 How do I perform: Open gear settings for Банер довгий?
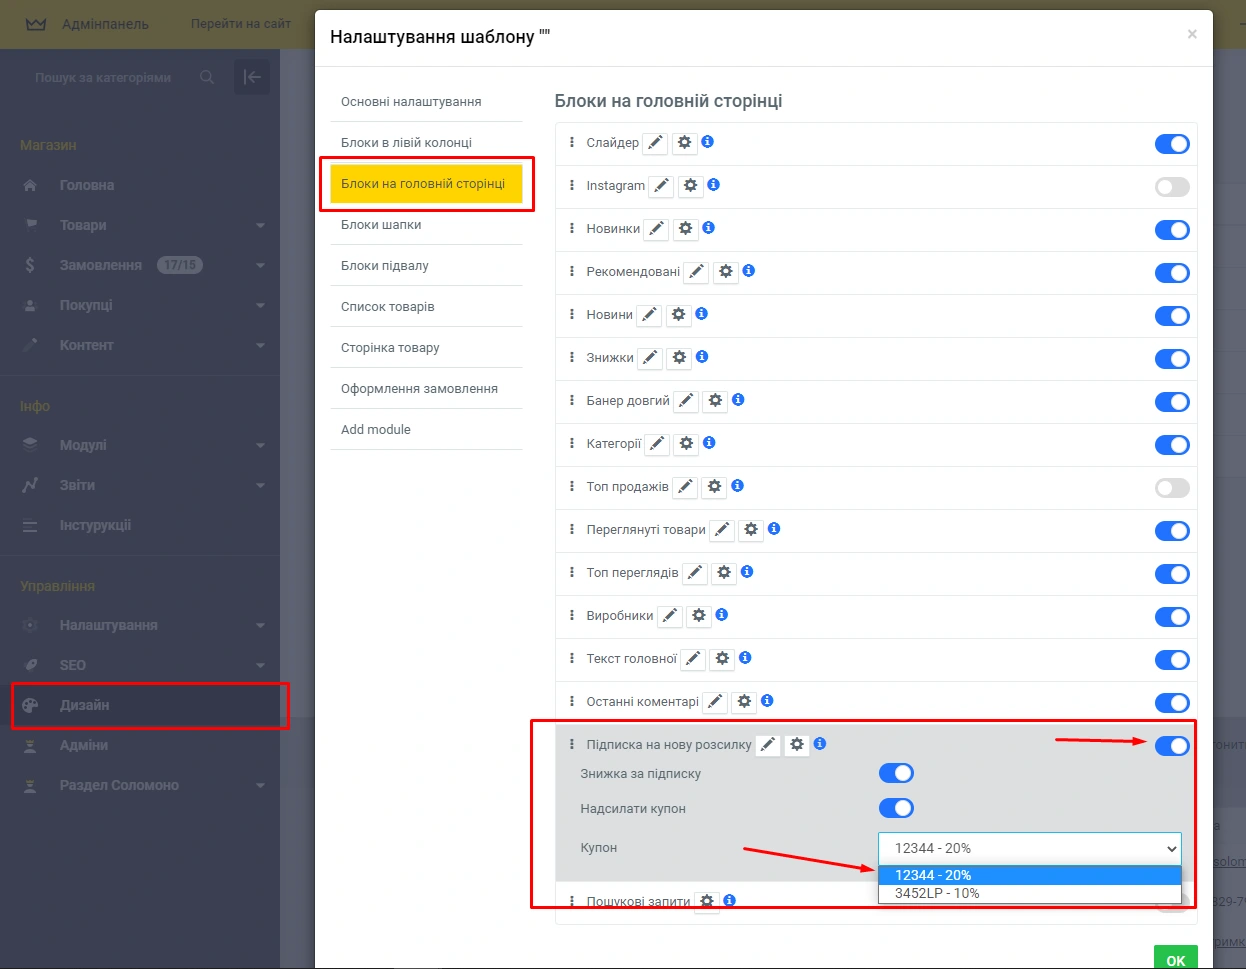click(x=715, y=401)
